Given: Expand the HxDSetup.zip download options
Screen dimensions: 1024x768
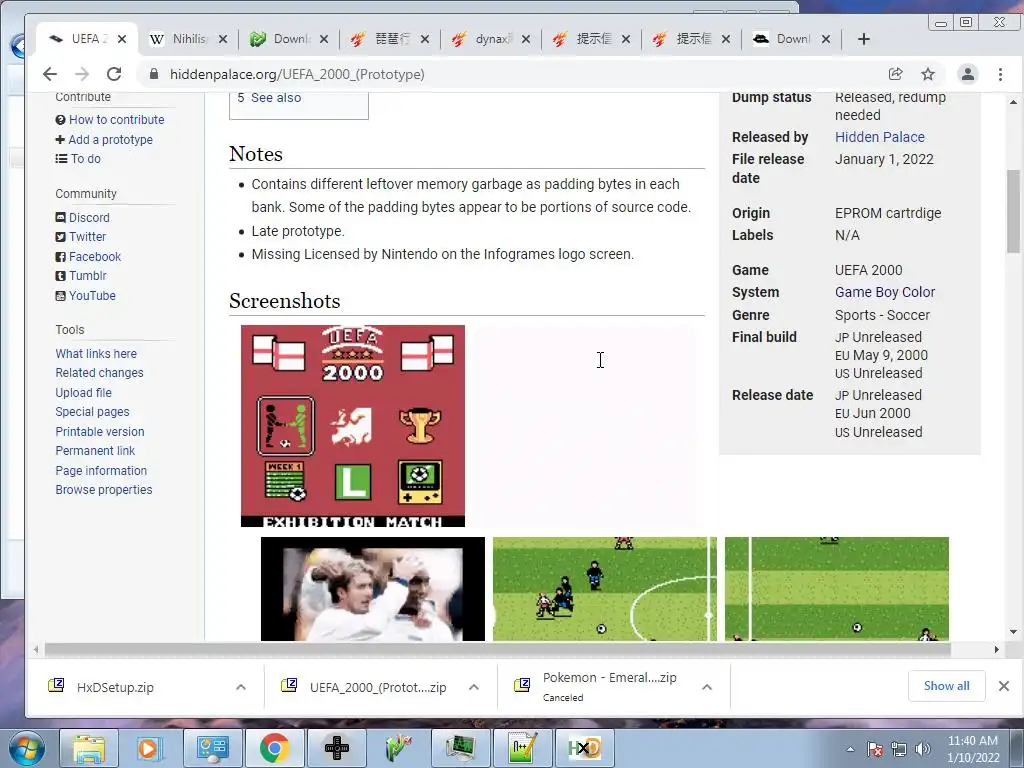Looking at the screenshot, I should pyautogui.click(x=240, y=687).
